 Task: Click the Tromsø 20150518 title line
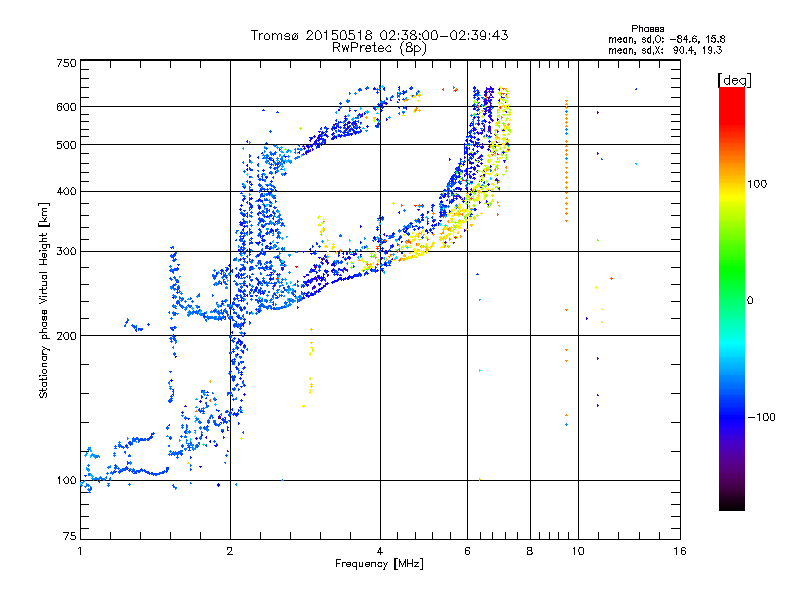pyautogui.click(x=379, y=35)
